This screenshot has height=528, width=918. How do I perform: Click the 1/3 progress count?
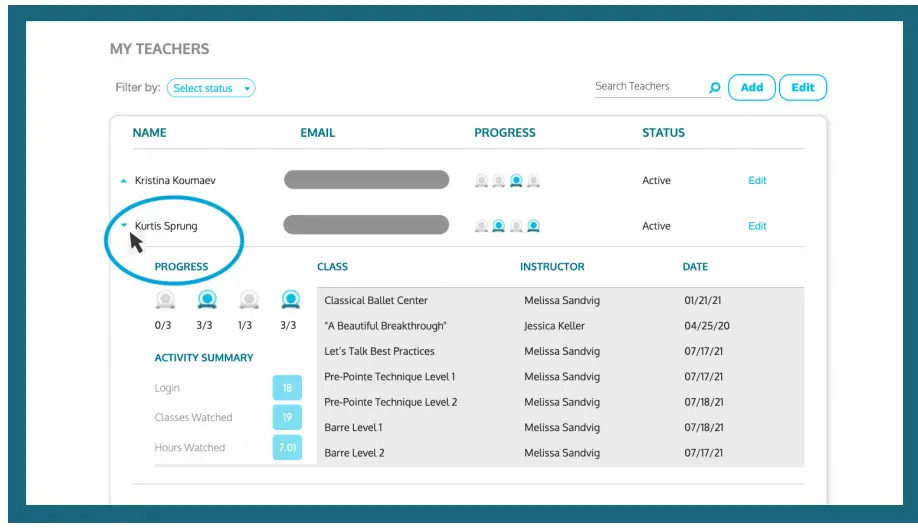245,325
